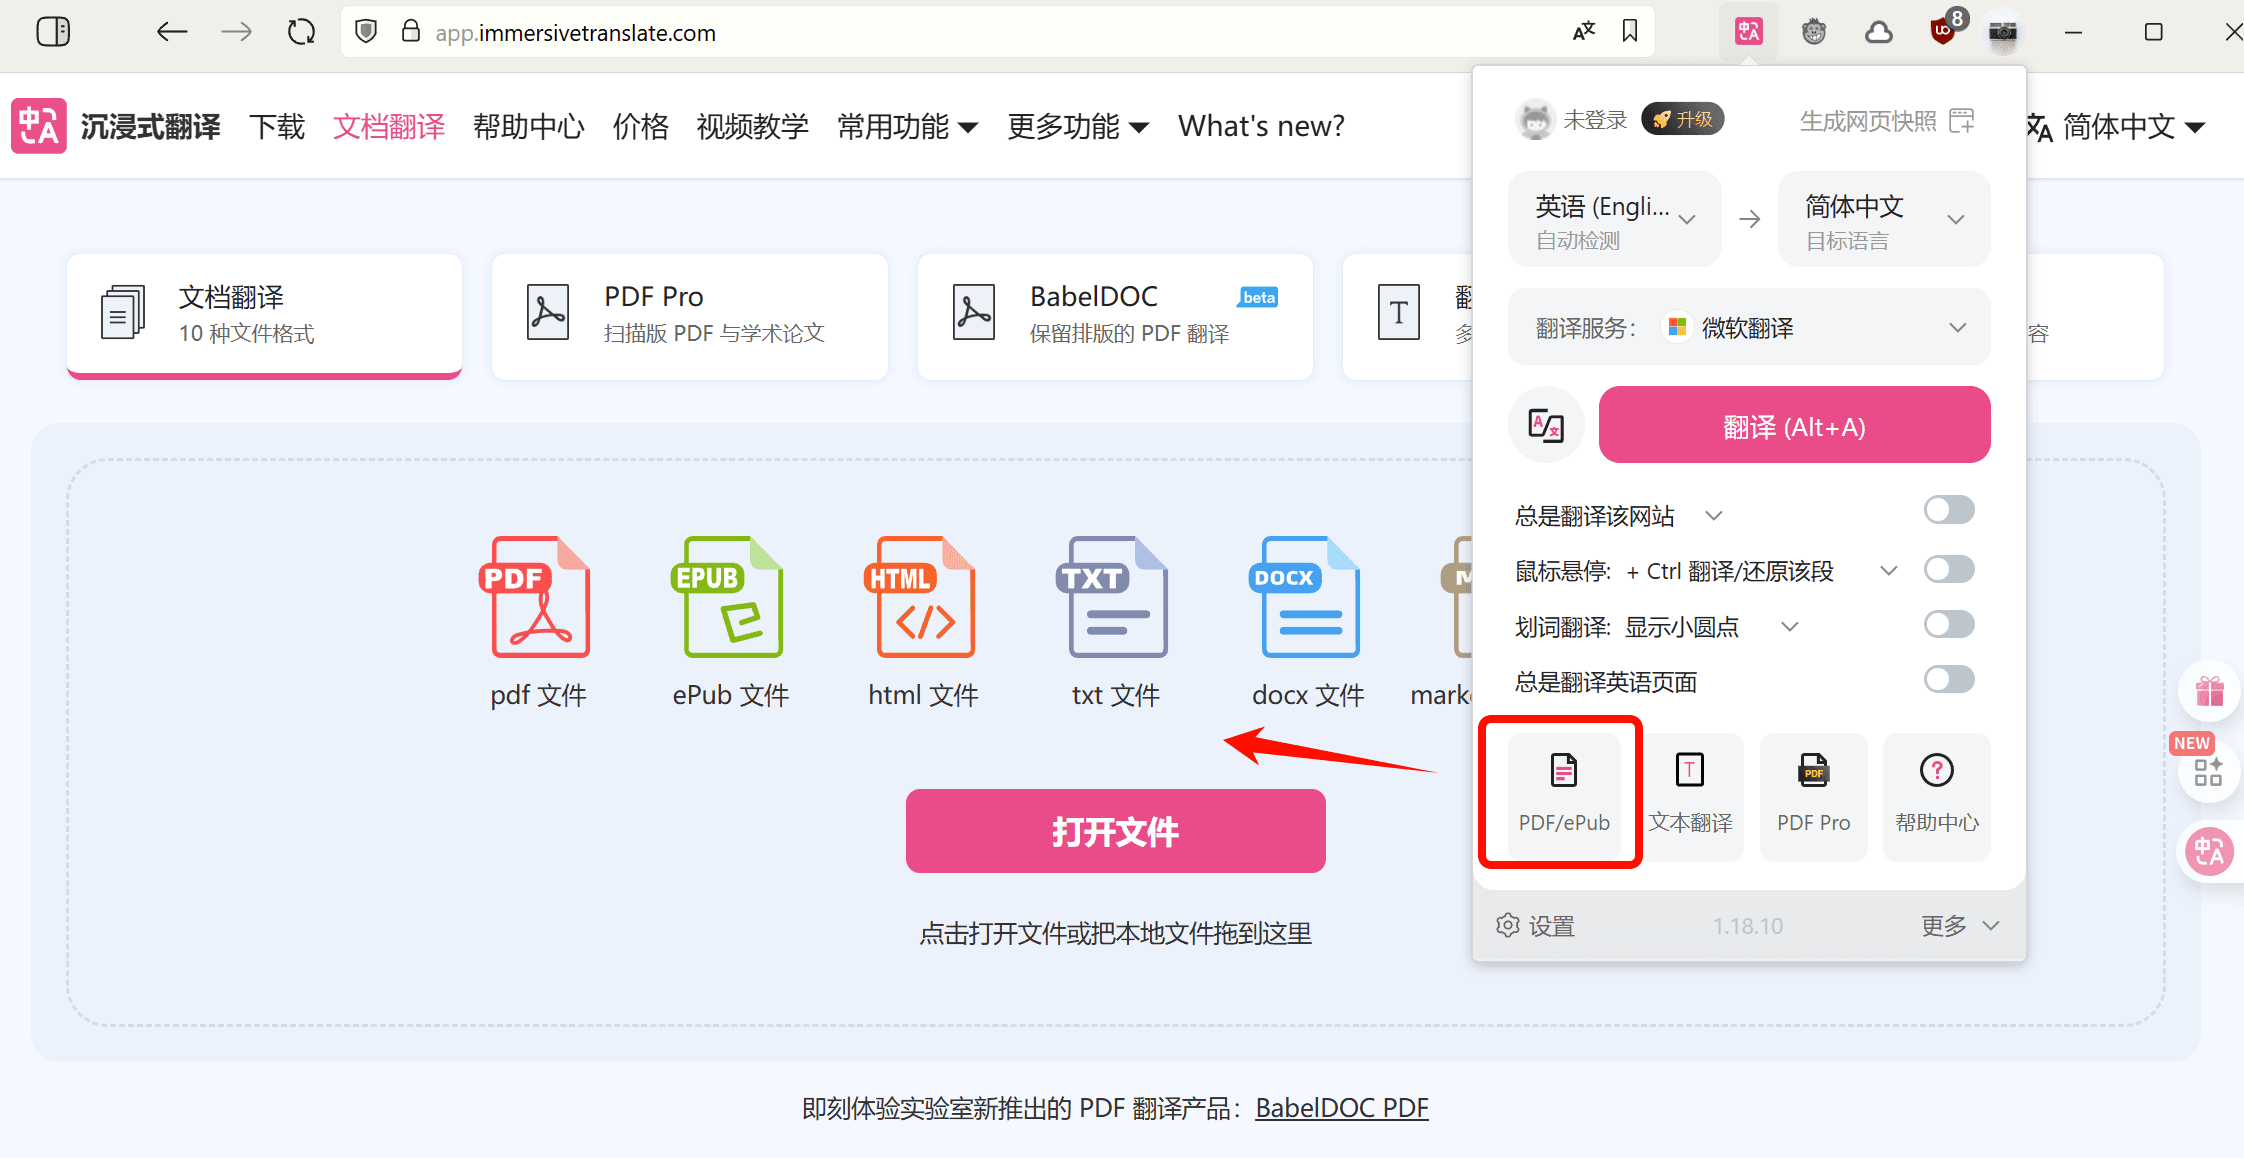Click the NEW apps grid floating icon
This screenshot has height=1158, width=2244.
pyautogui.click(x=2208, y=771)
